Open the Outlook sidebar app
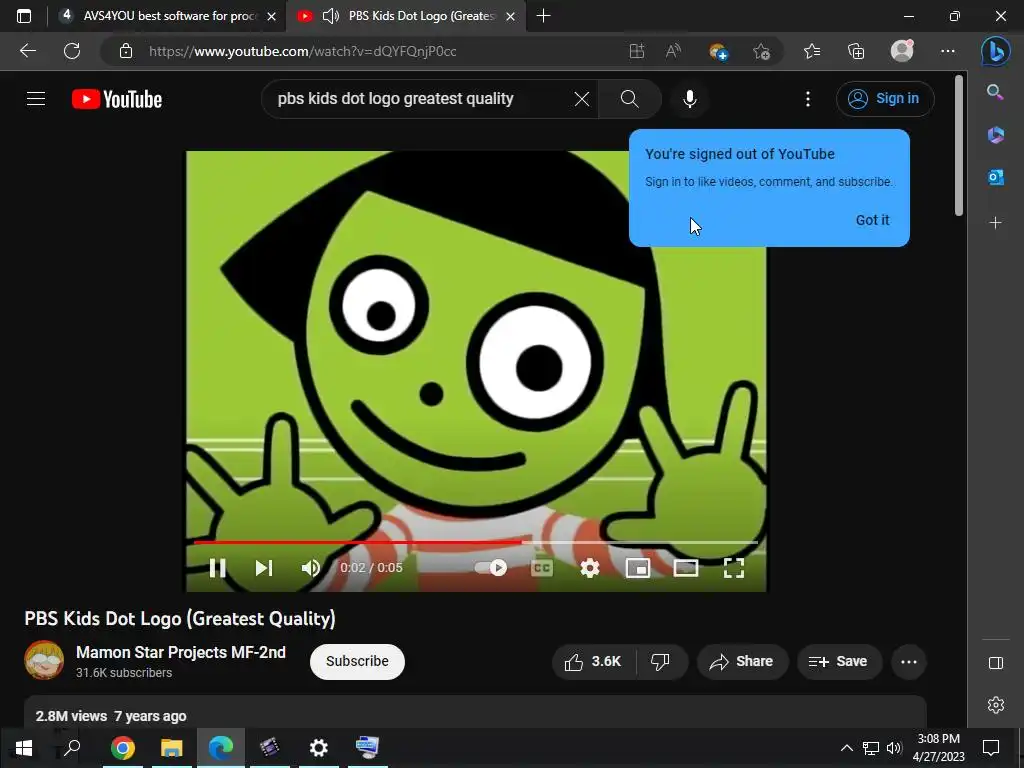This screenshot has height=768, width=1024. point(995,177)
